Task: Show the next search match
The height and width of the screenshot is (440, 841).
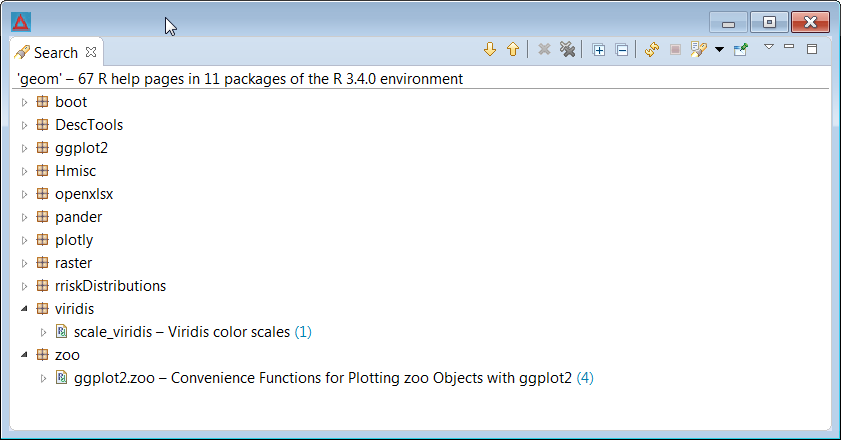Action: 490,50
